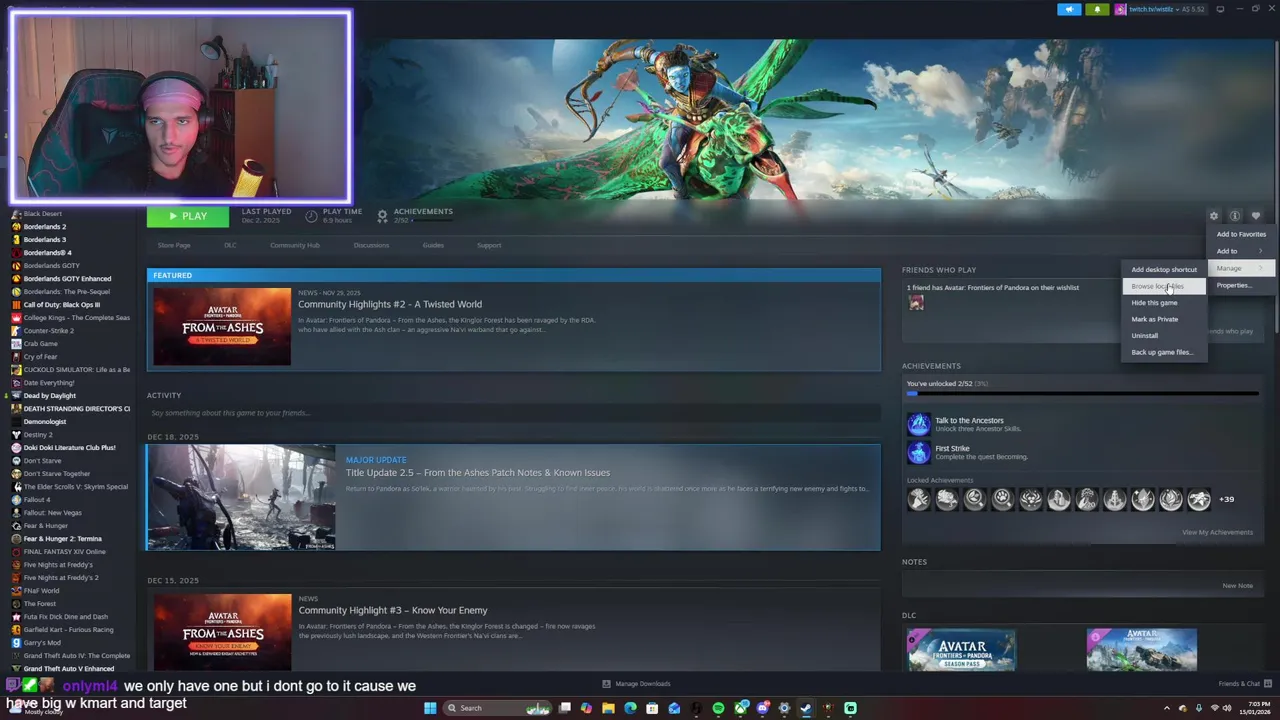The image size is (1280, 720).
Task: Click the New Note button
Action: [1237, 586]
